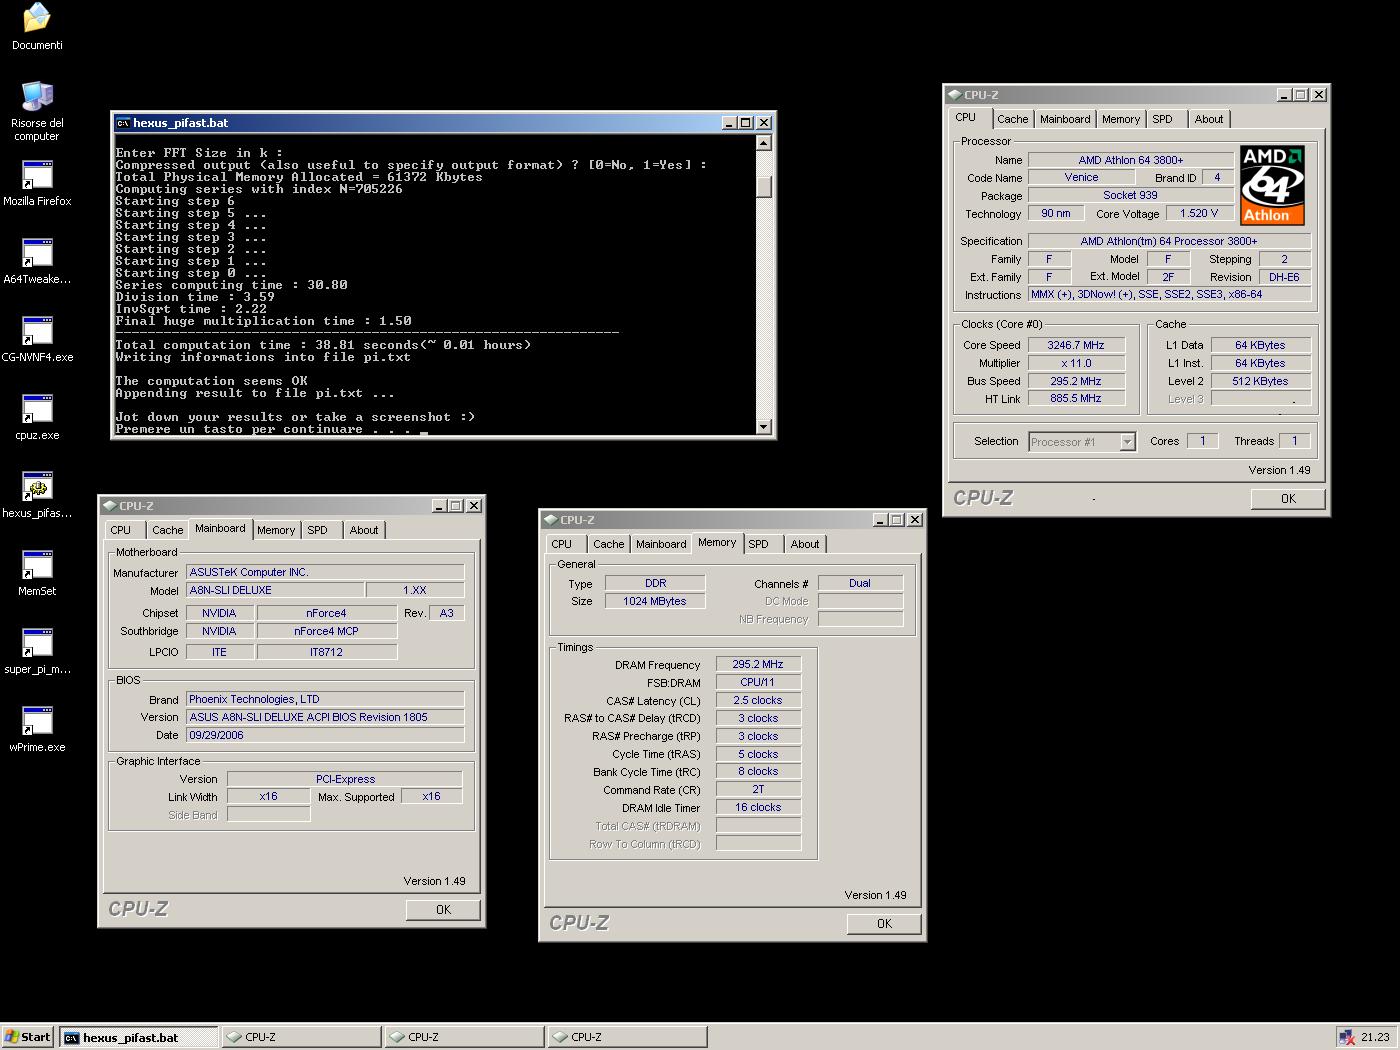The height and width of the screenshot is (1050, 1400).
Task: Click the DRAM Frequency value 295.2 MHz
Action: point(758,664)
